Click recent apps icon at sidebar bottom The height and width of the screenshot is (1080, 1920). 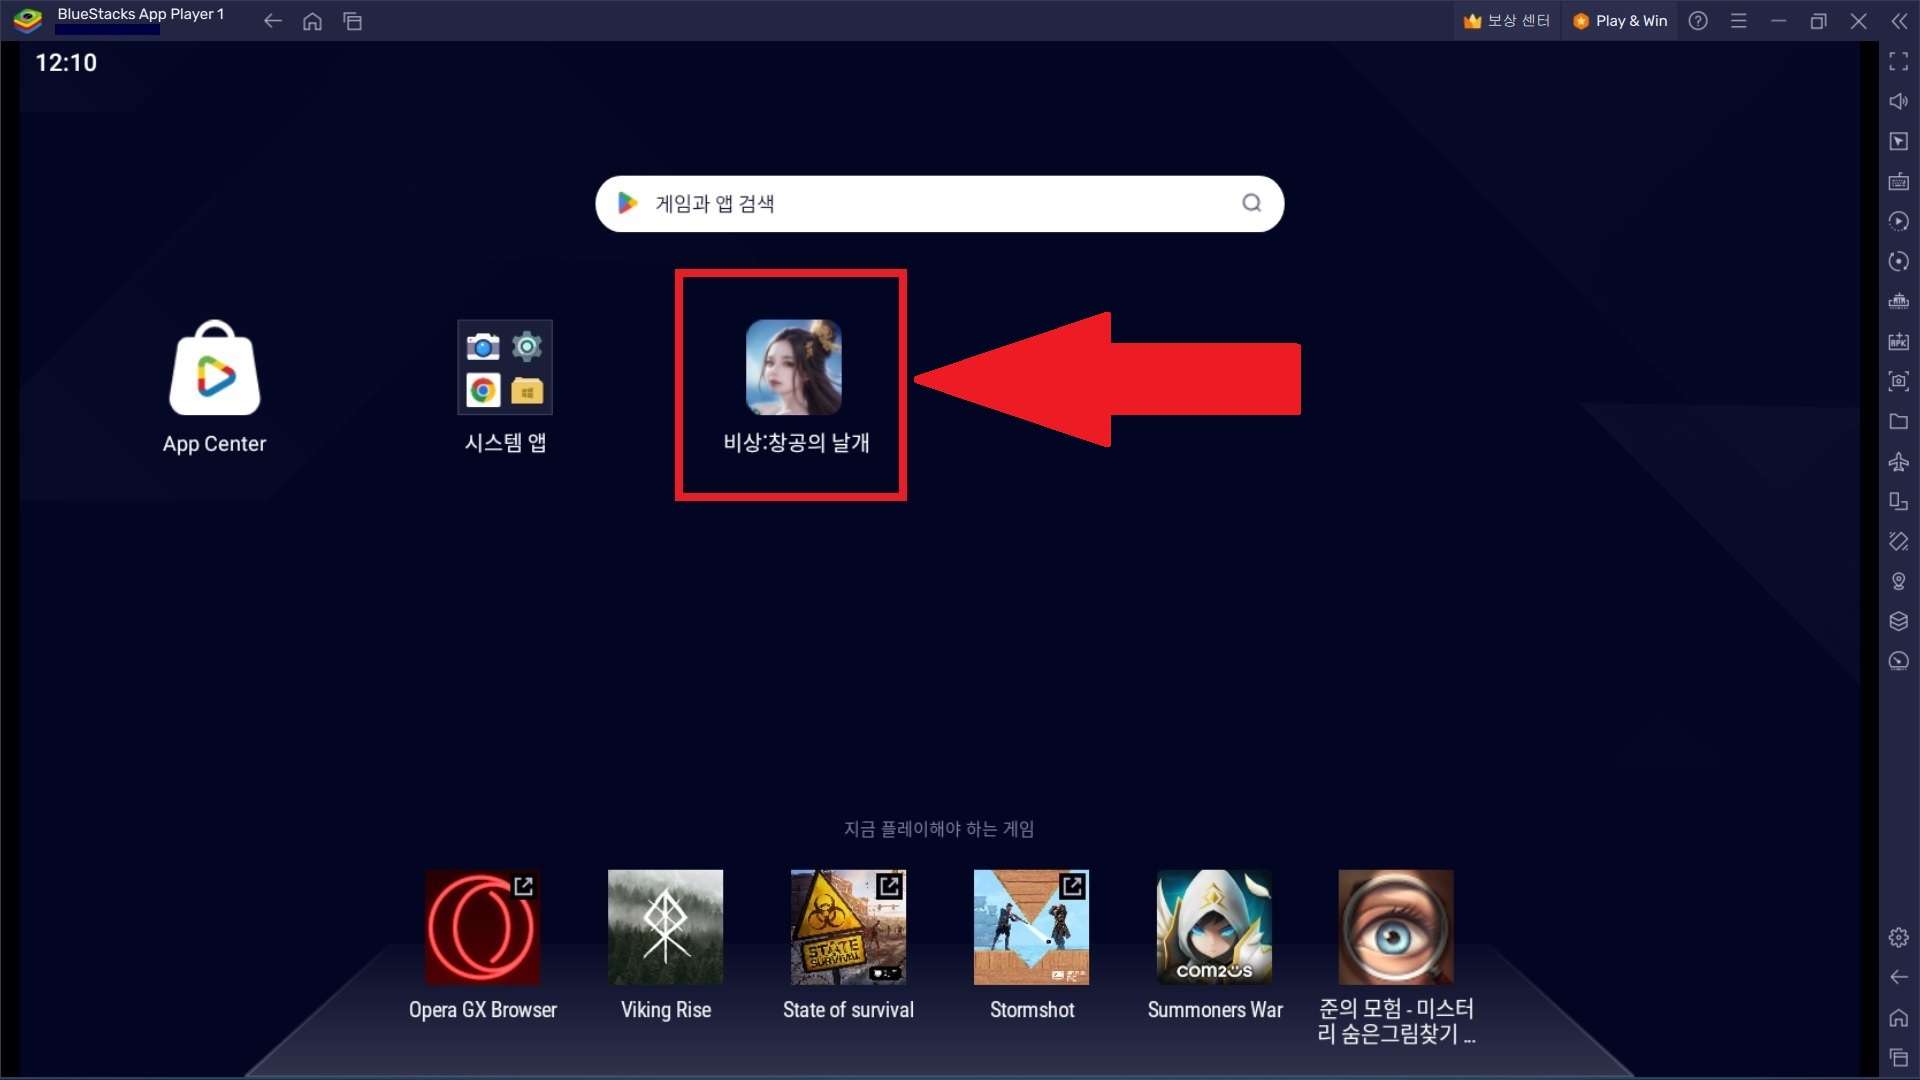[1899, 1058]
